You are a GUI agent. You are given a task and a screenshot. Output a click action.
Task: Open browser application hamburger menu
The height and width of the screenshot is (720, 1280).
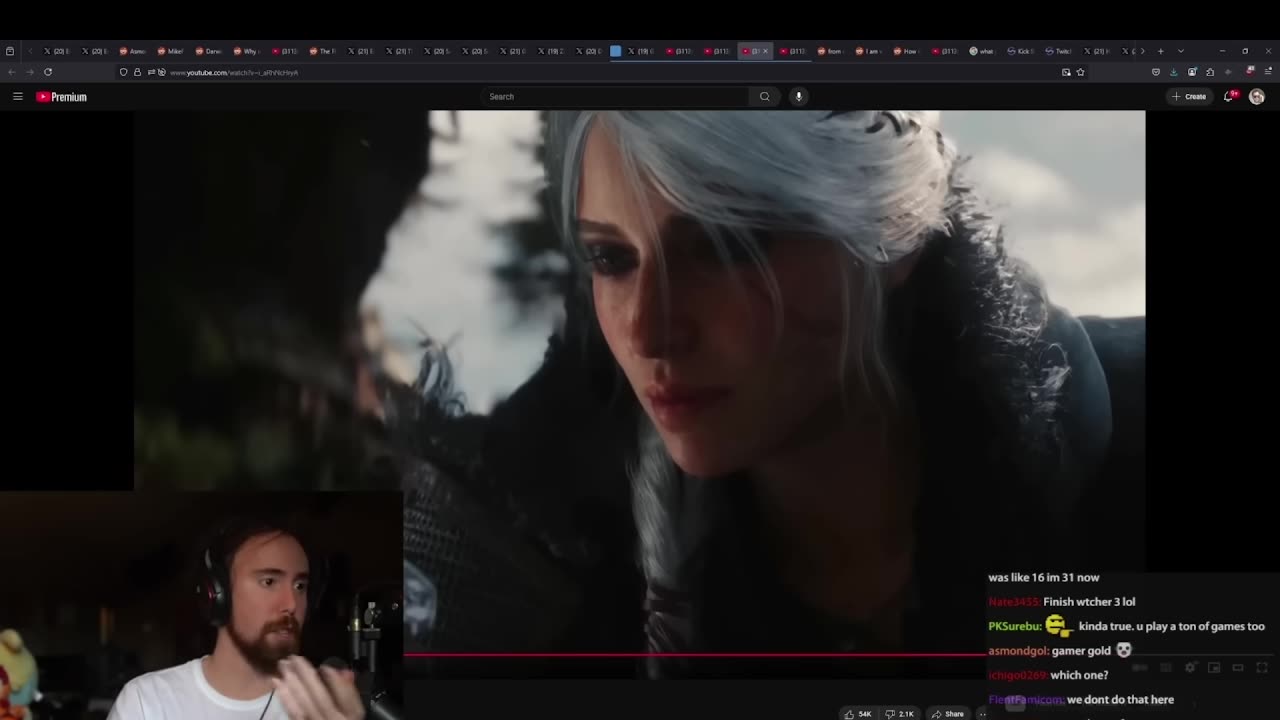click(1269, 72)
